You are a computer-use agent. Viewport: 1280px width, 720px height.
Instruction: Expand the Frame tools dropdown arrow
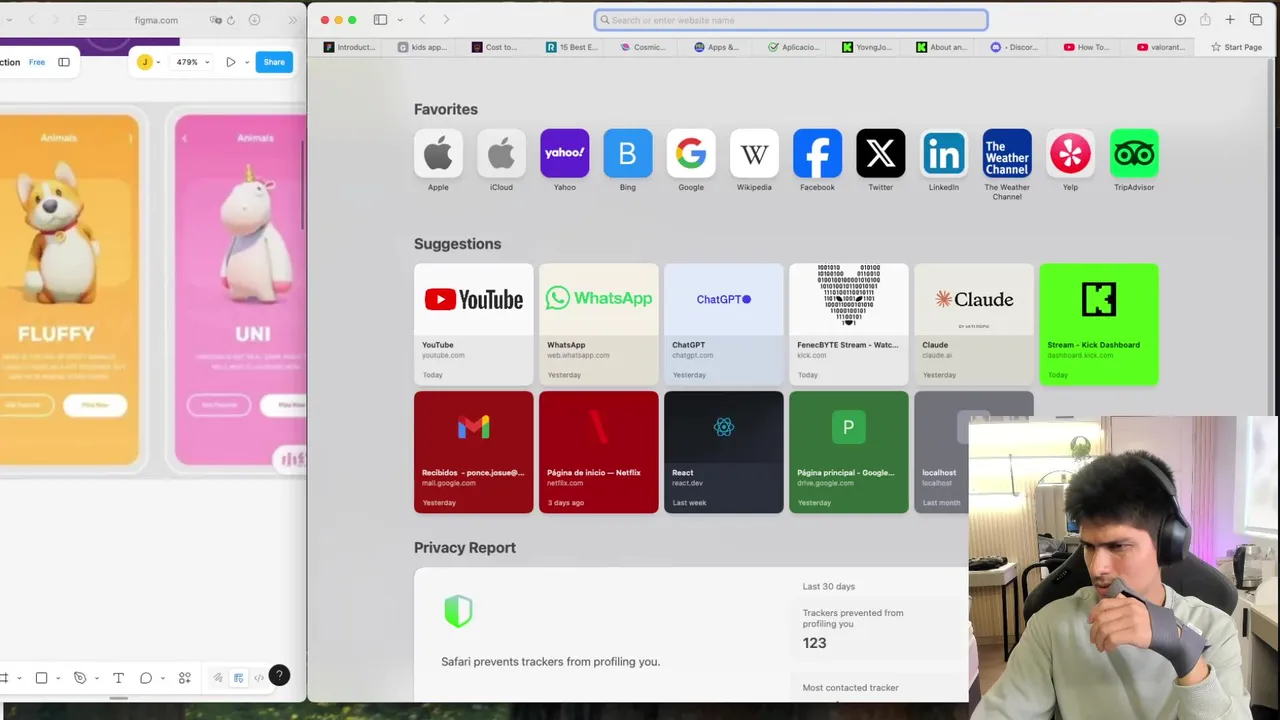[18, 678]
